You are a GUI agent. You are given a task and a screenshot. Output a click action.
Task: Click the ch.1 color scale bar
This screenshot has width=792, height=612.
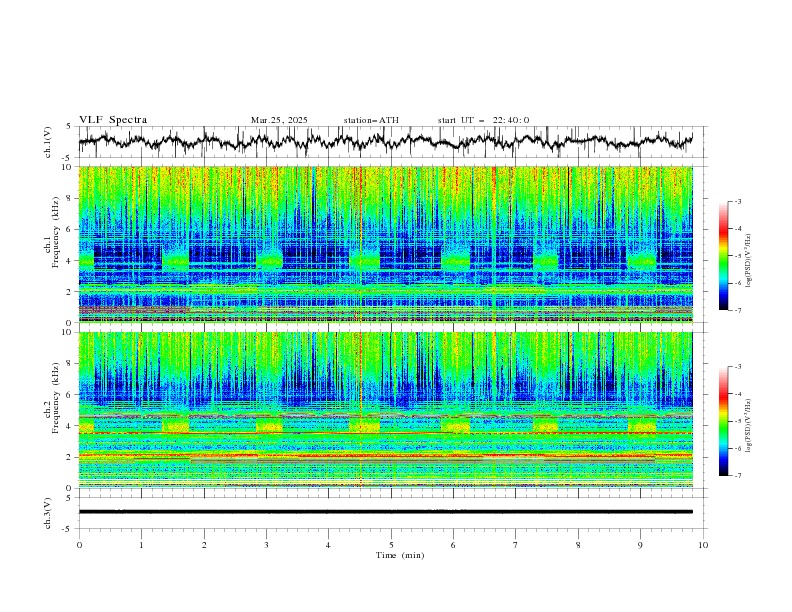(723, 255)
